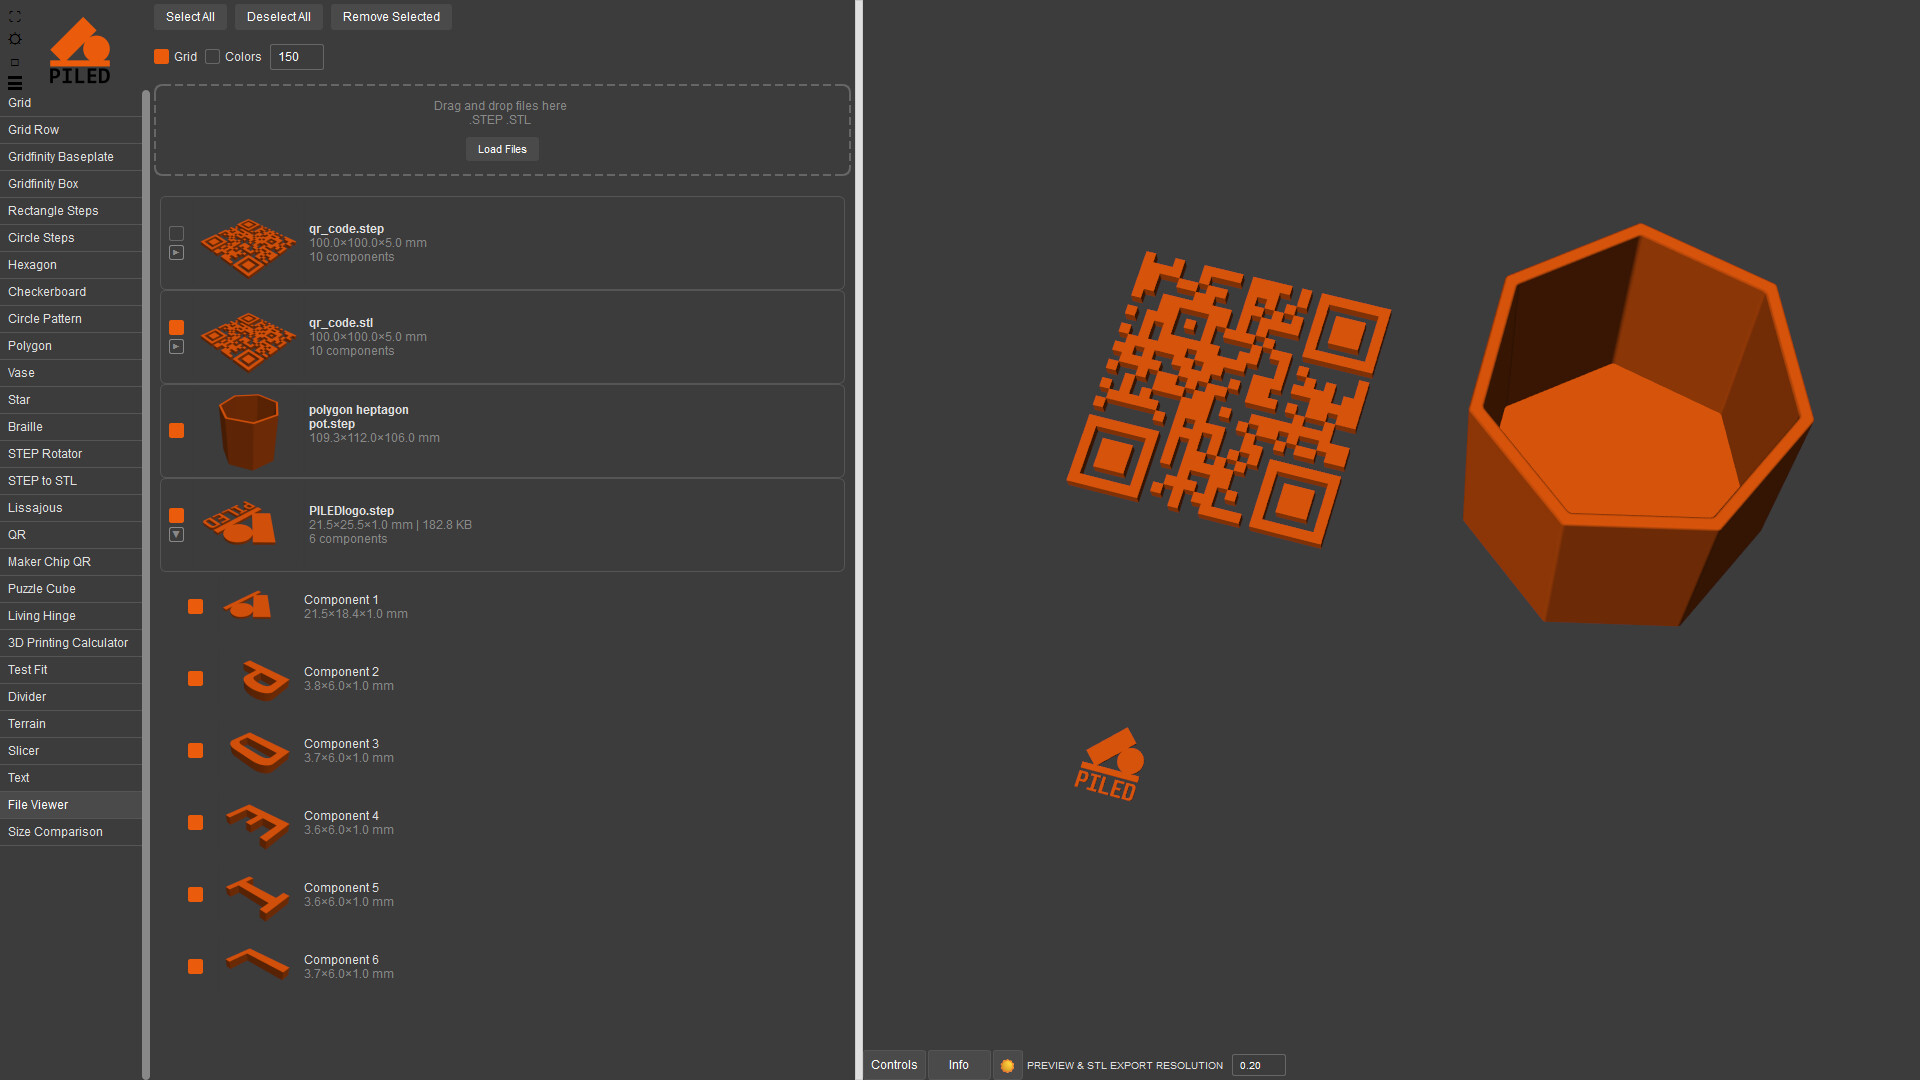Click the hamburger menu icon
This screenshot has height=1080, width=1920.
(x=15, y=83)
